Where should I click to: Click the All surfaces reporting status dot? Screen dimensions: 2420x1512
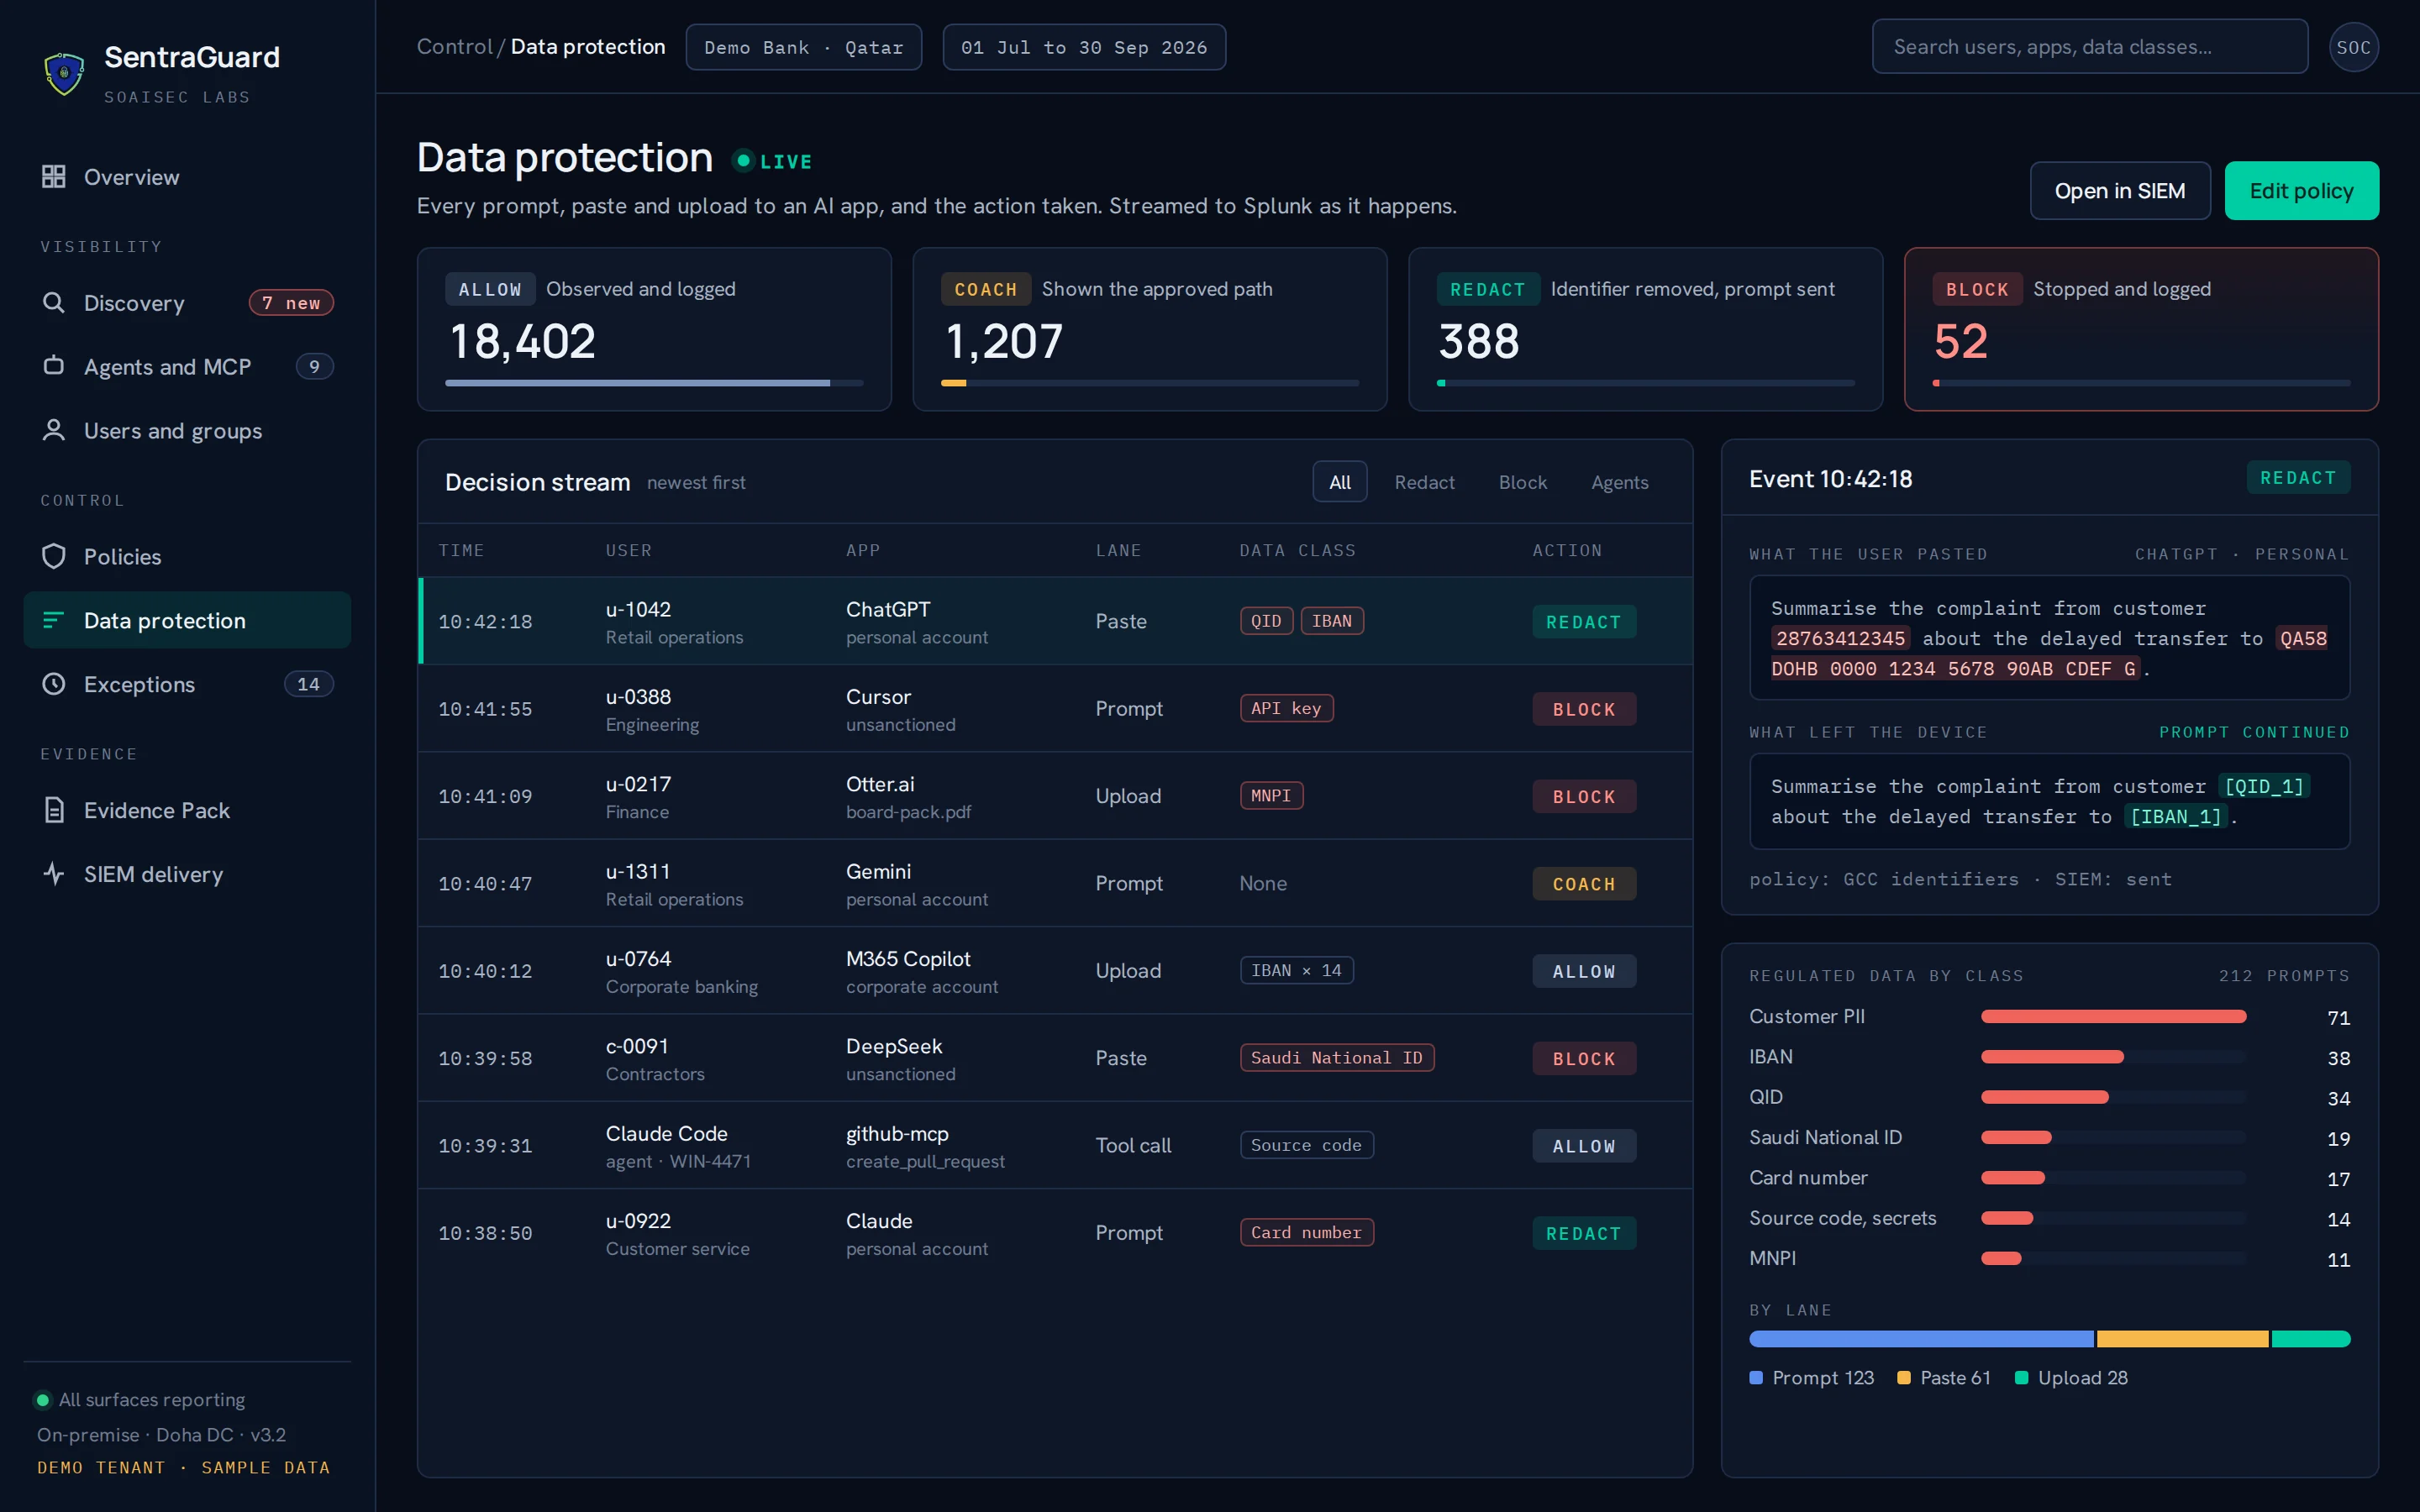pos(43,1400)
